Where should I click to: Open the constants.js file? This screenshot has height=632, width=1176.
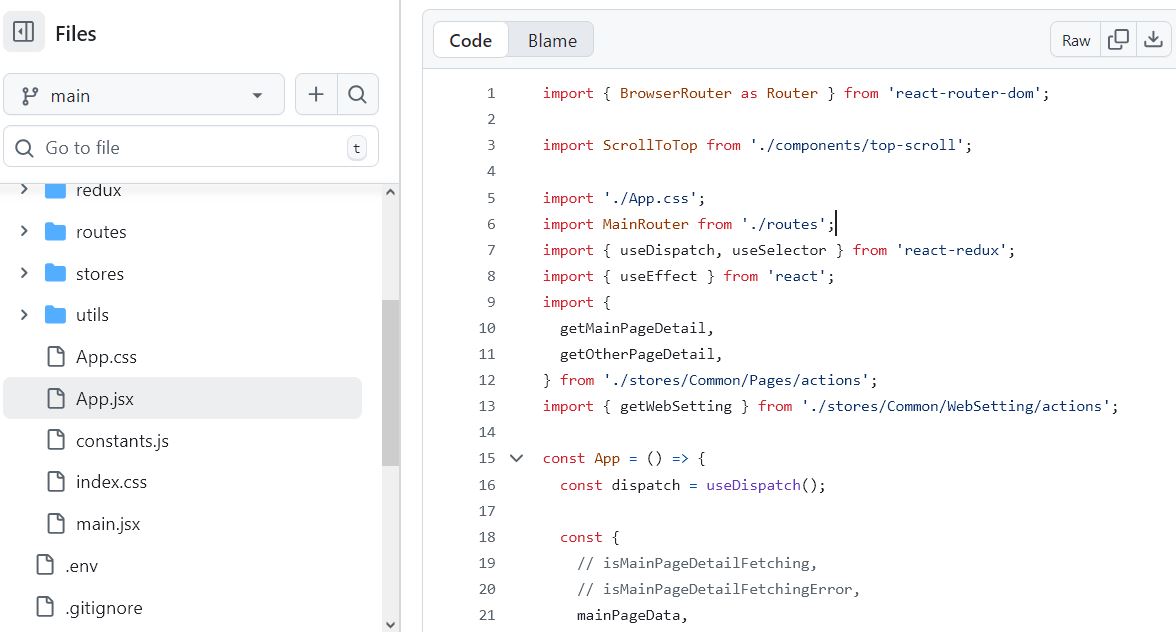coord(122,439)
